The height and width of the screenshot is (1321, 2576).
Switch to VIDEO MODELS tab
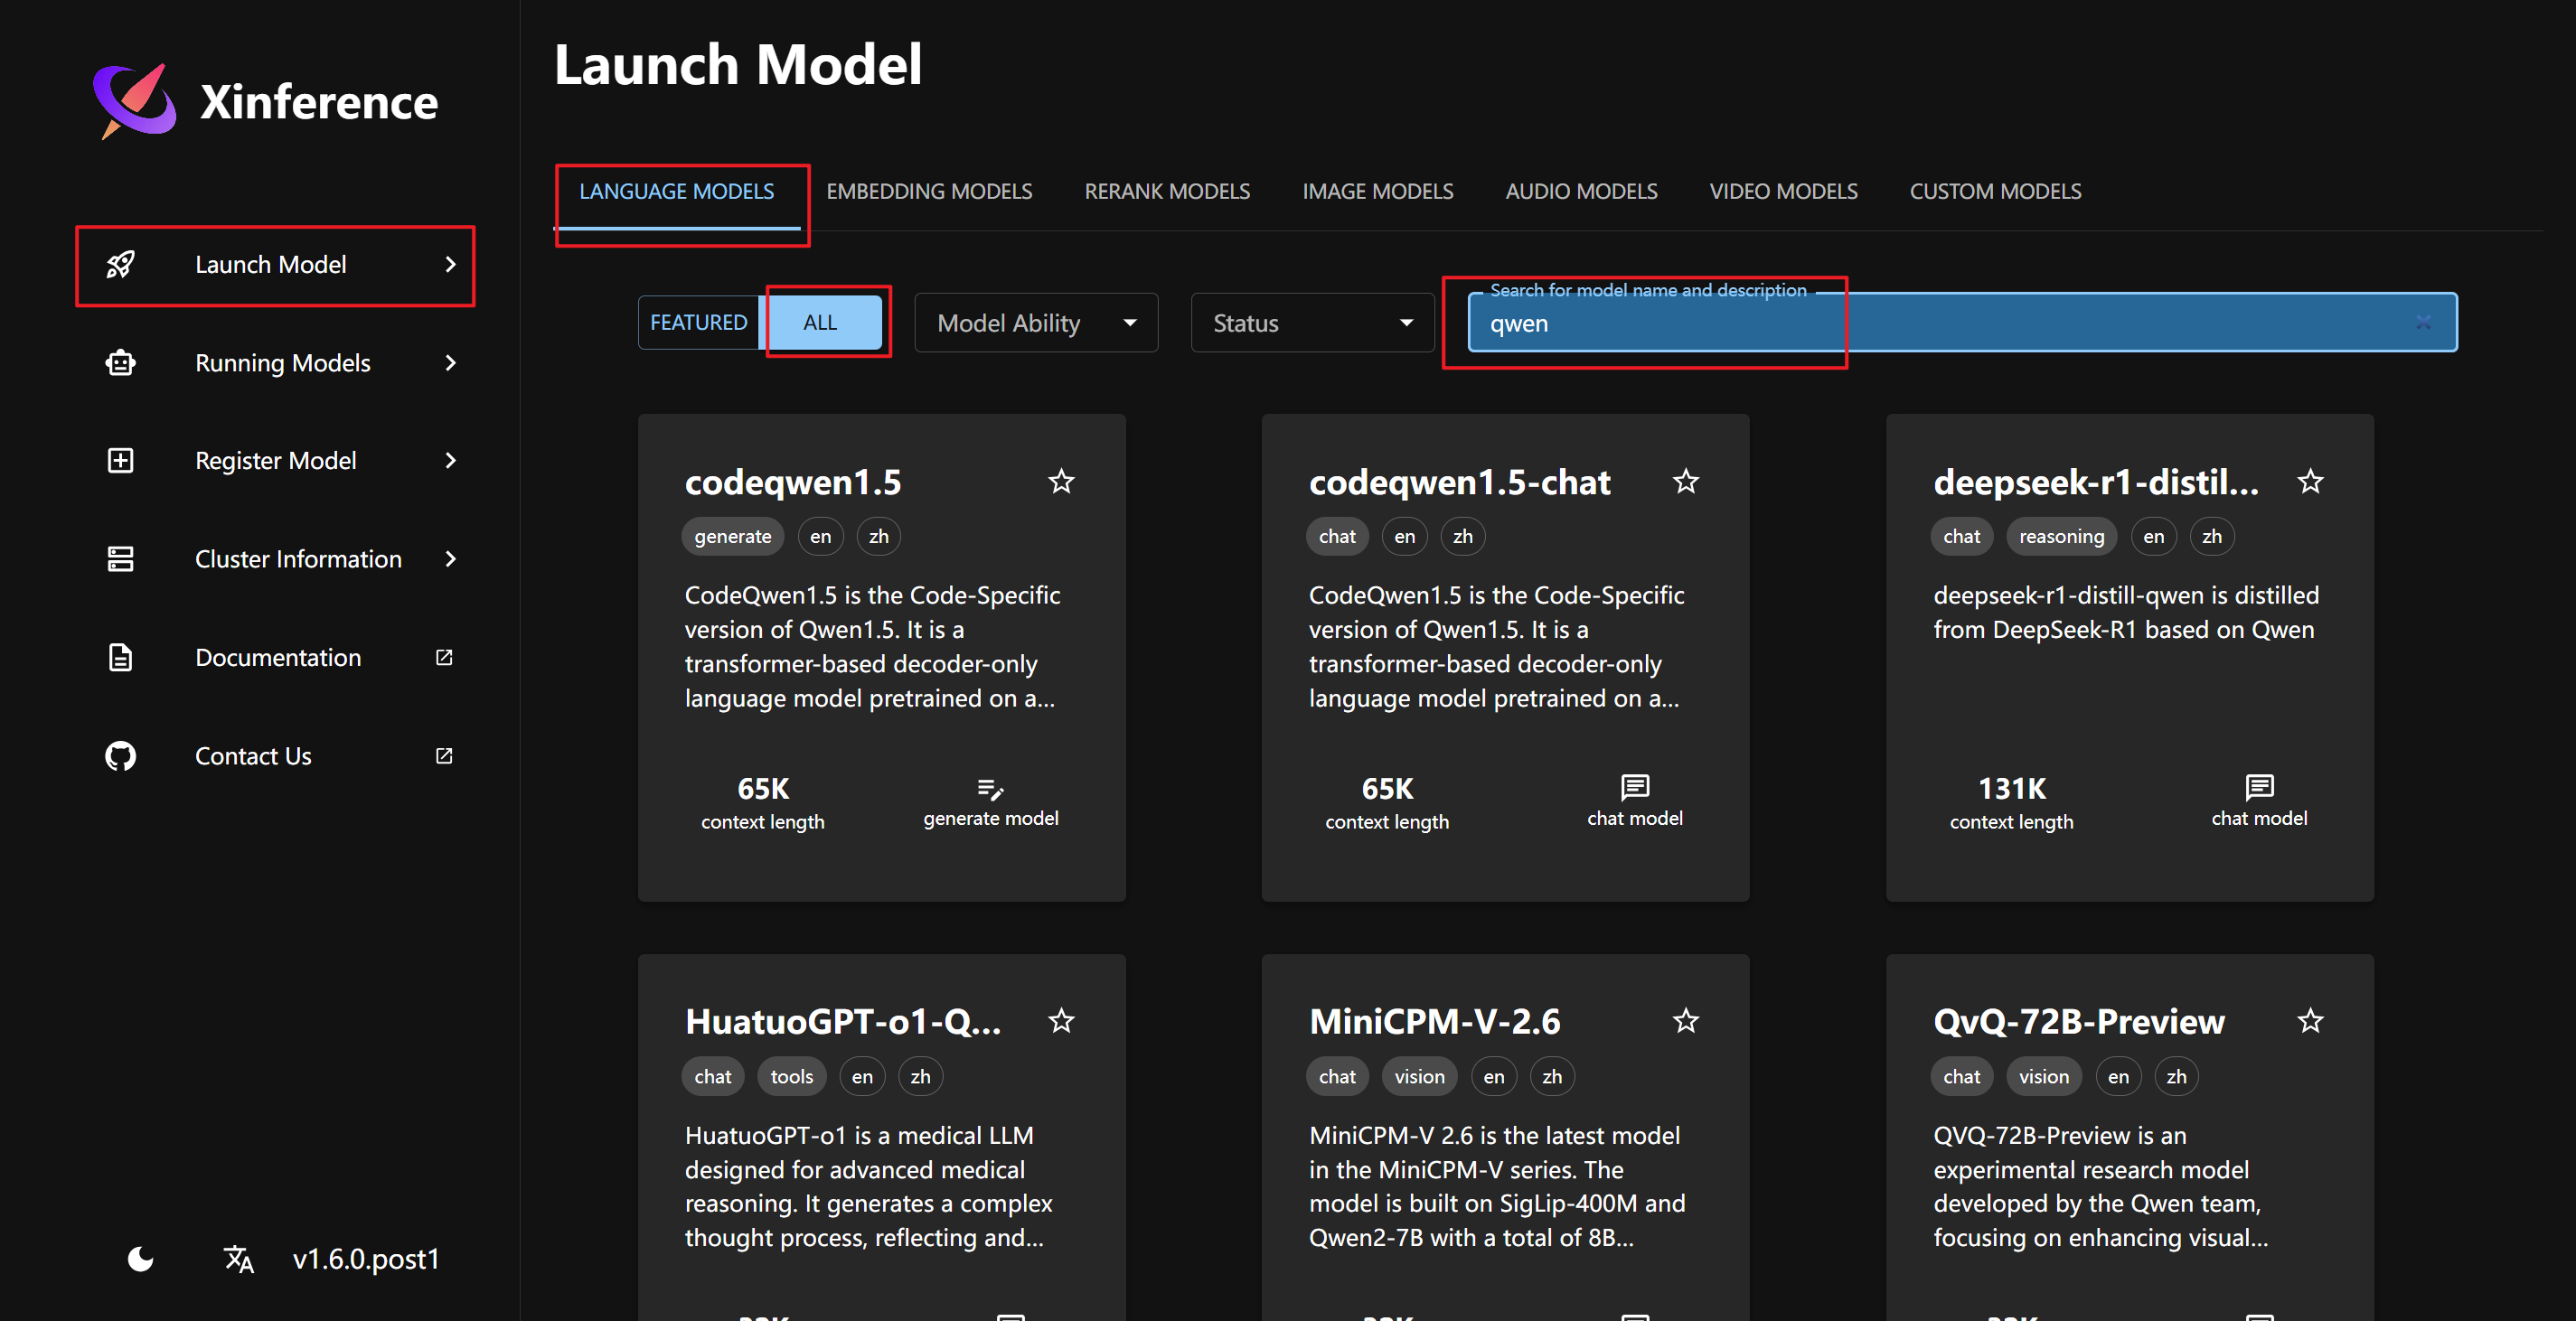[x=1783, y=191]
